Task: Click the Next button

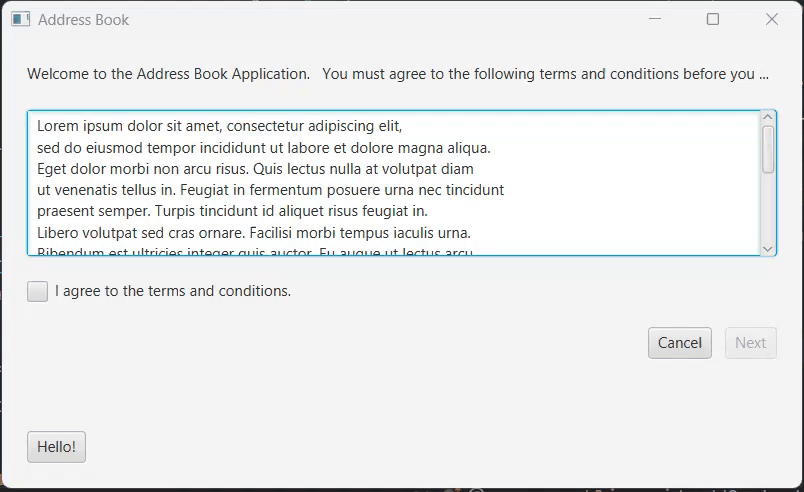Action: (x=750, y=343)
